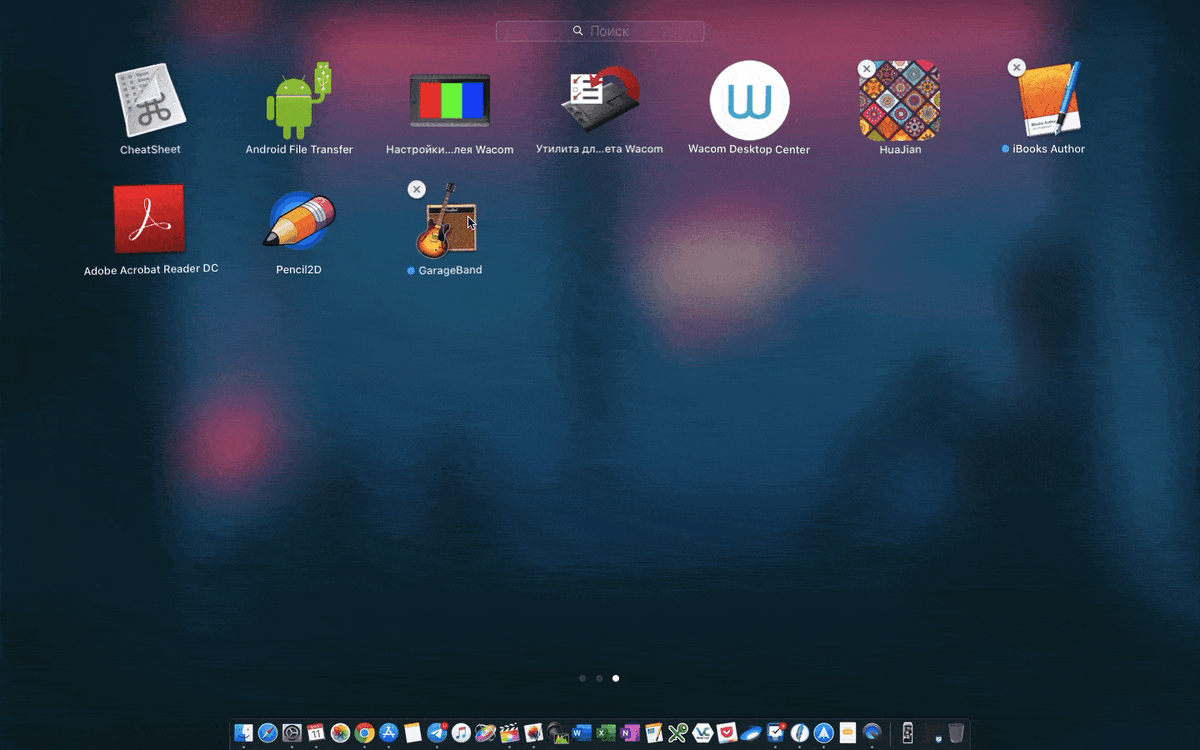
Task: Open Microsoft Word from the Dock
Action: (x=581, y=733)
